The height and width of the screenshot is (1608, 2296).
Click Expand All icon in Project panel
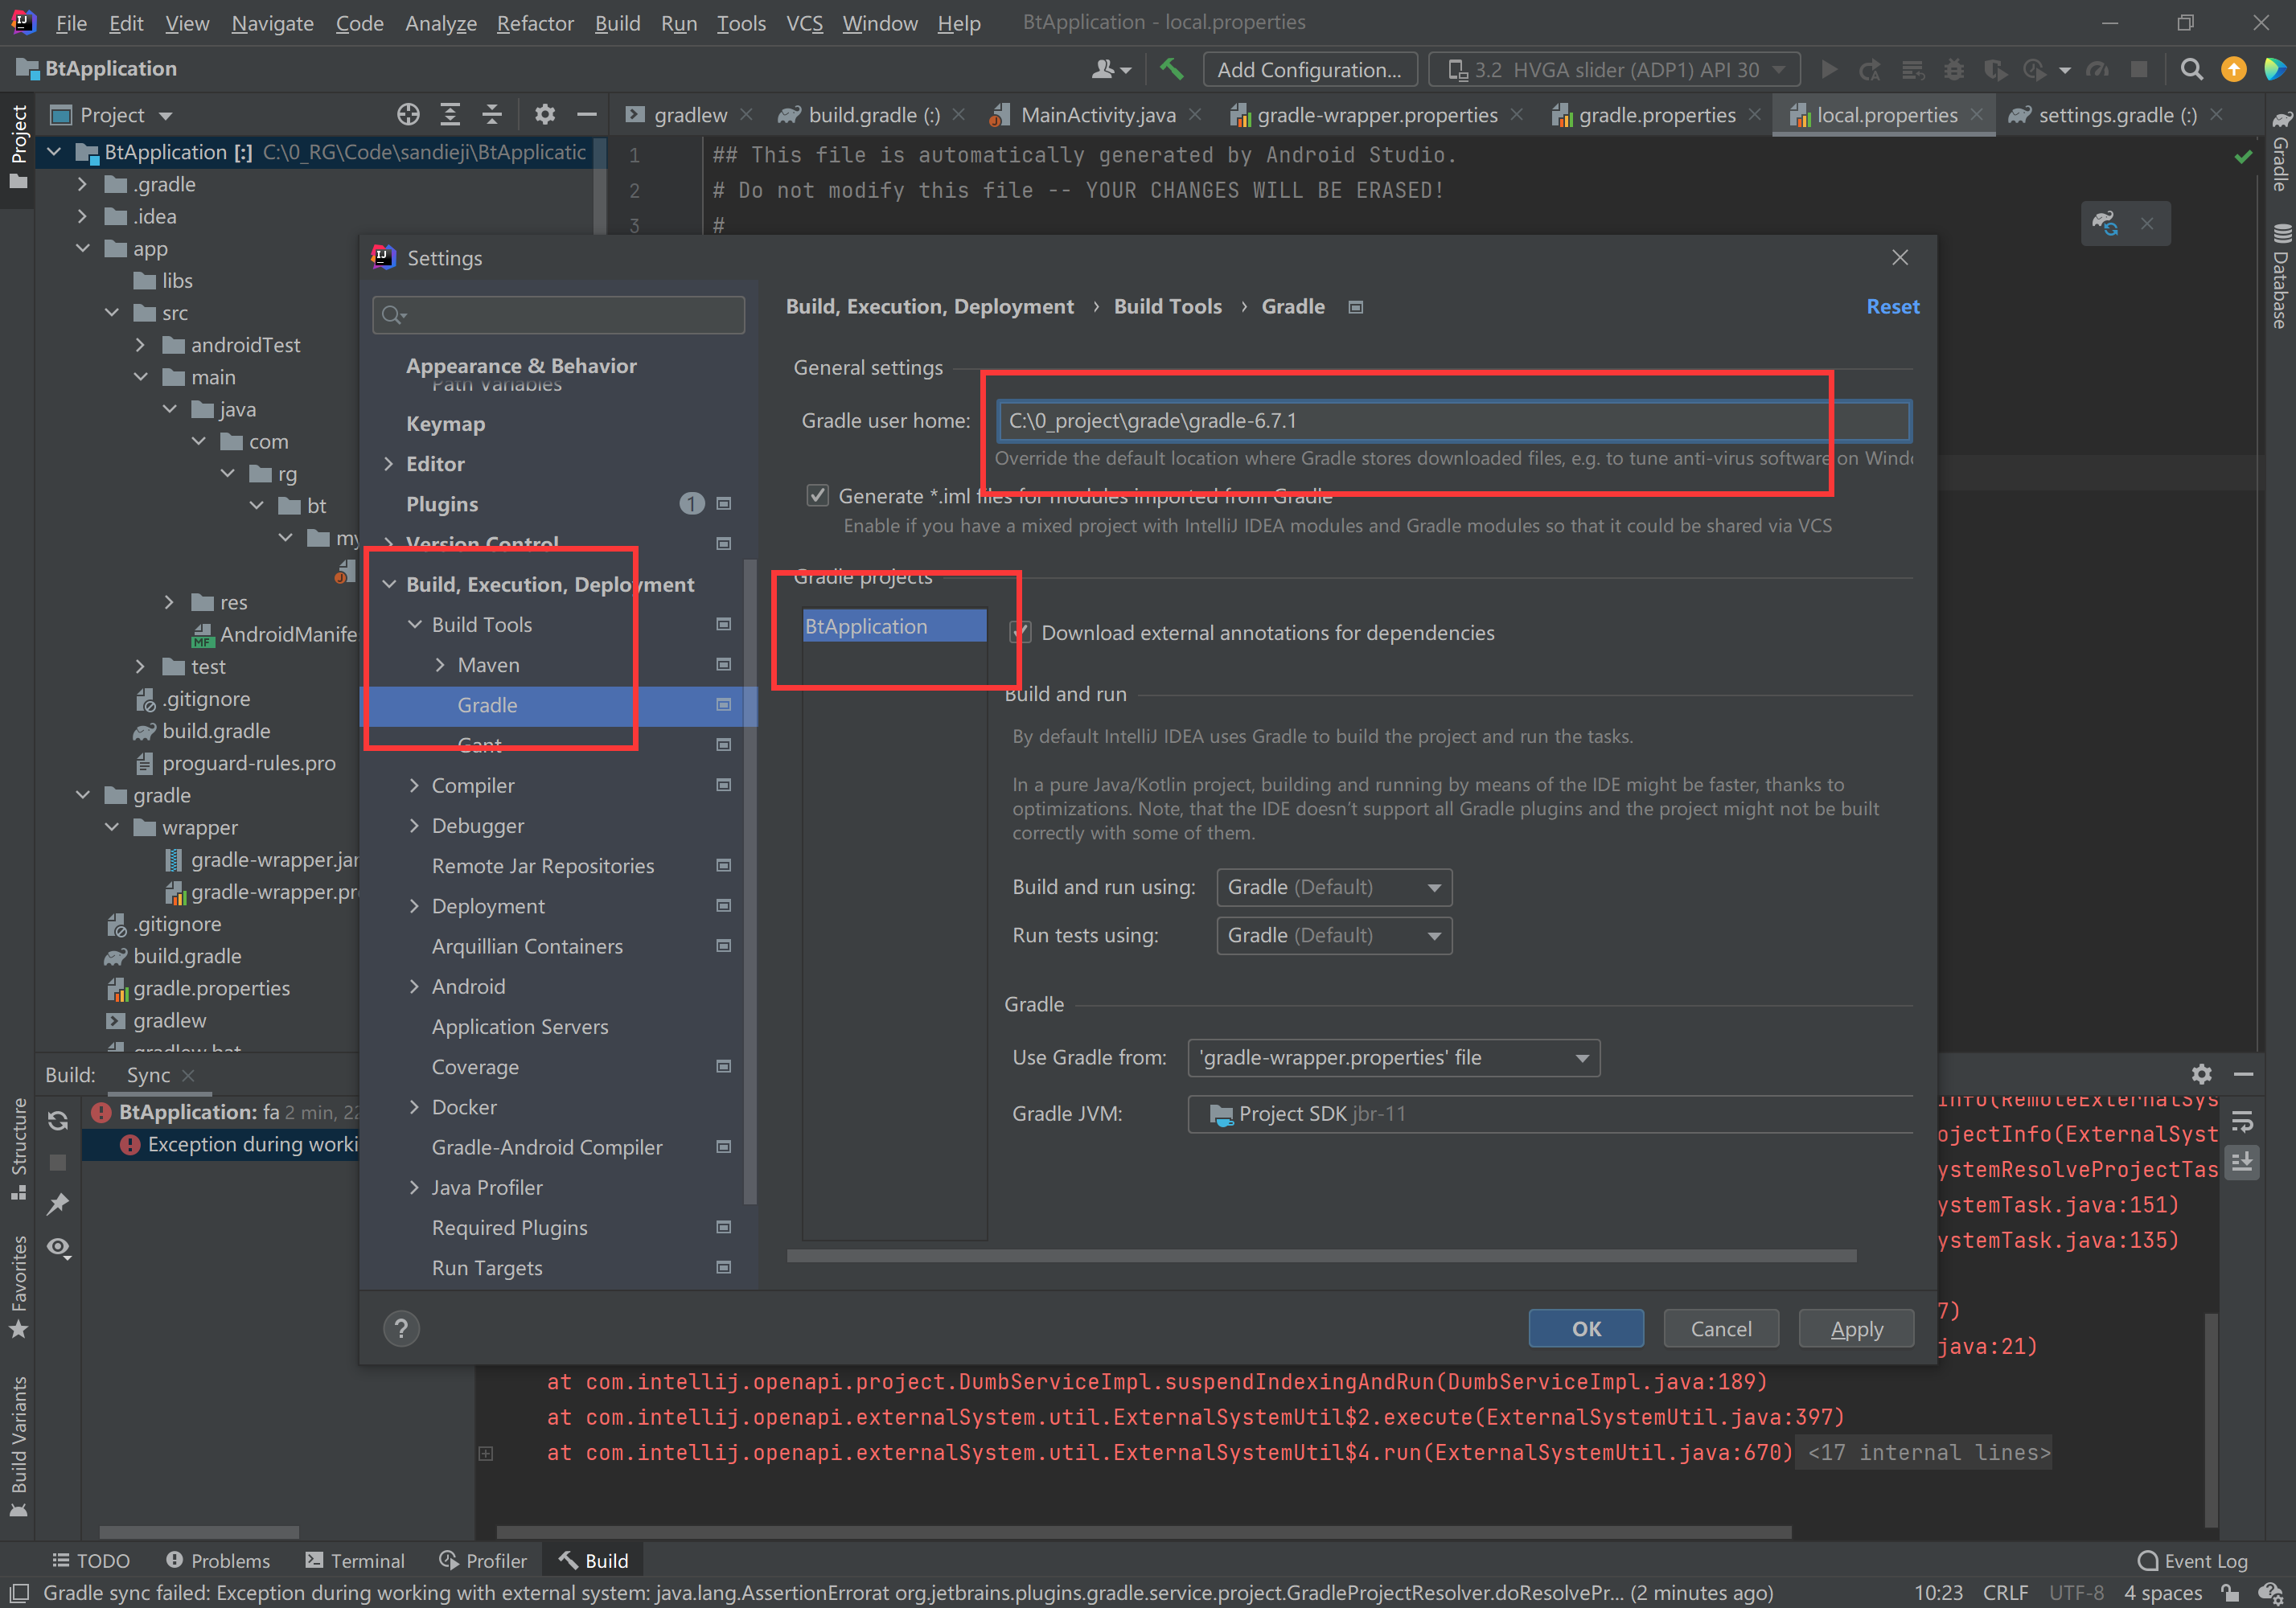click(450, 115)
